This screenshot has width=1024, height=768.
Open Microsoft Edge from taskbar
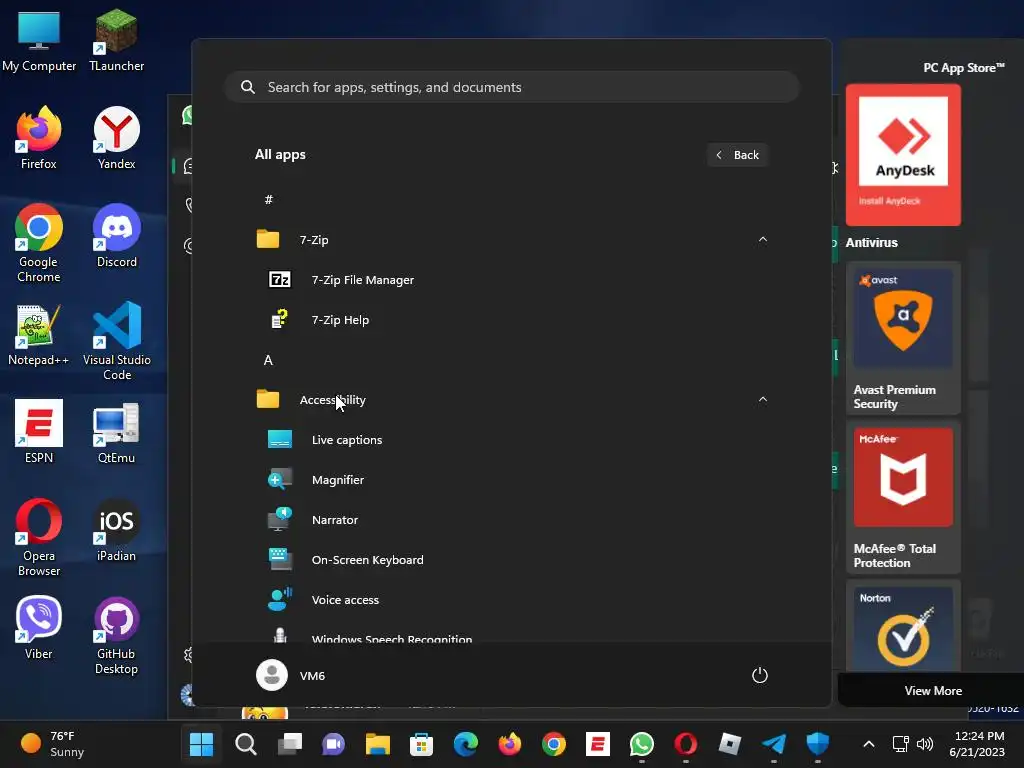coord(466,744)
